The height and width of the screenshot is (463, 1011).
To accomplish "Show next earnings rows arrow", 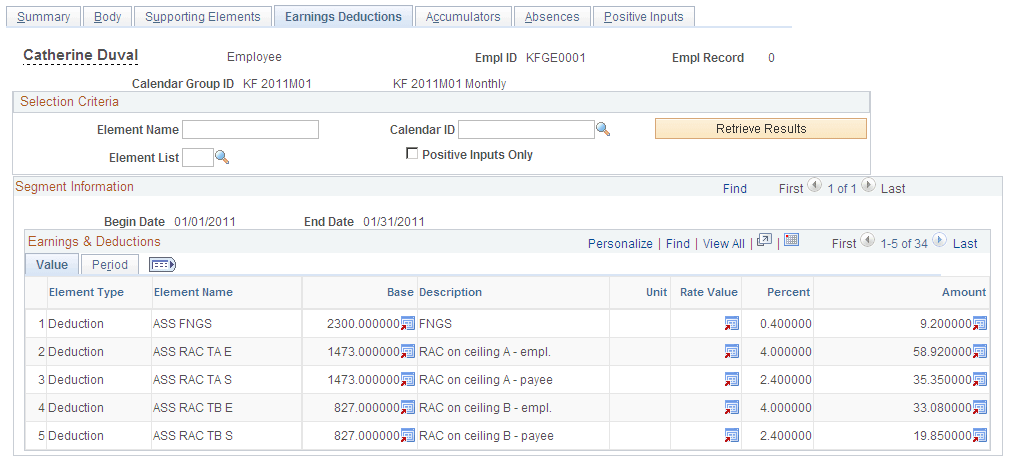I will 939,241.
